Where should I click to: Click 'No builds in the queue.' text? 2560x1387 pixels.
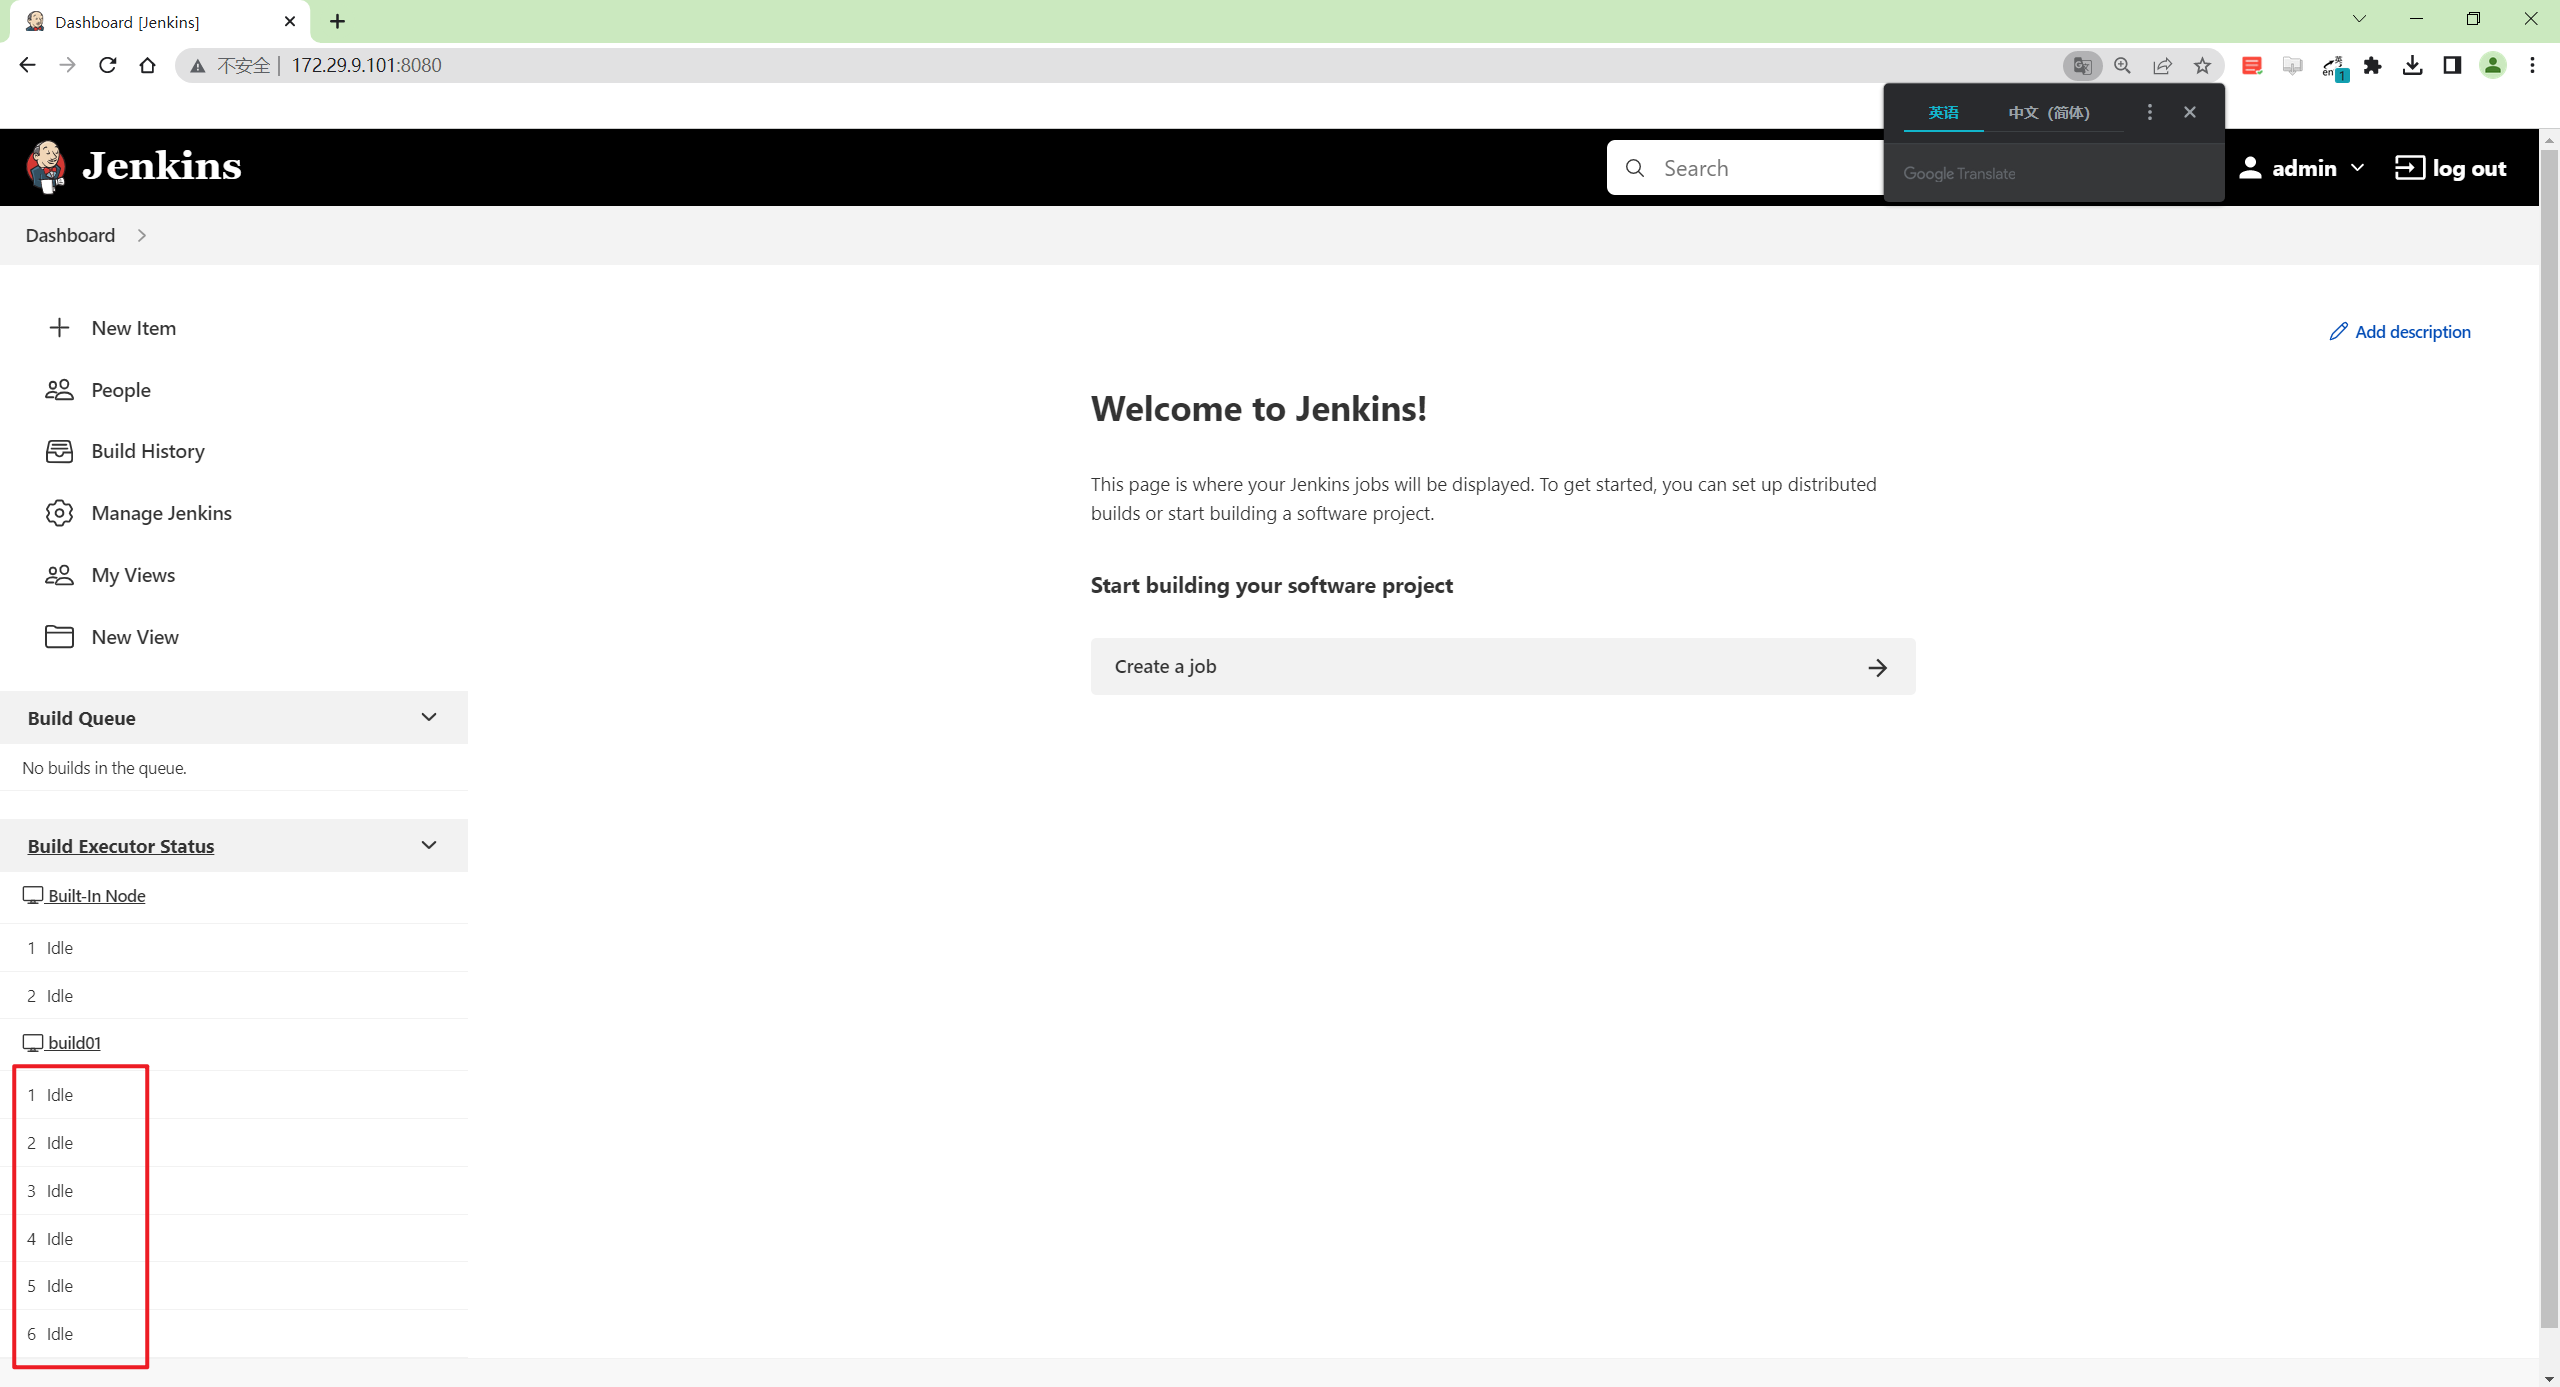coord(104,768)
